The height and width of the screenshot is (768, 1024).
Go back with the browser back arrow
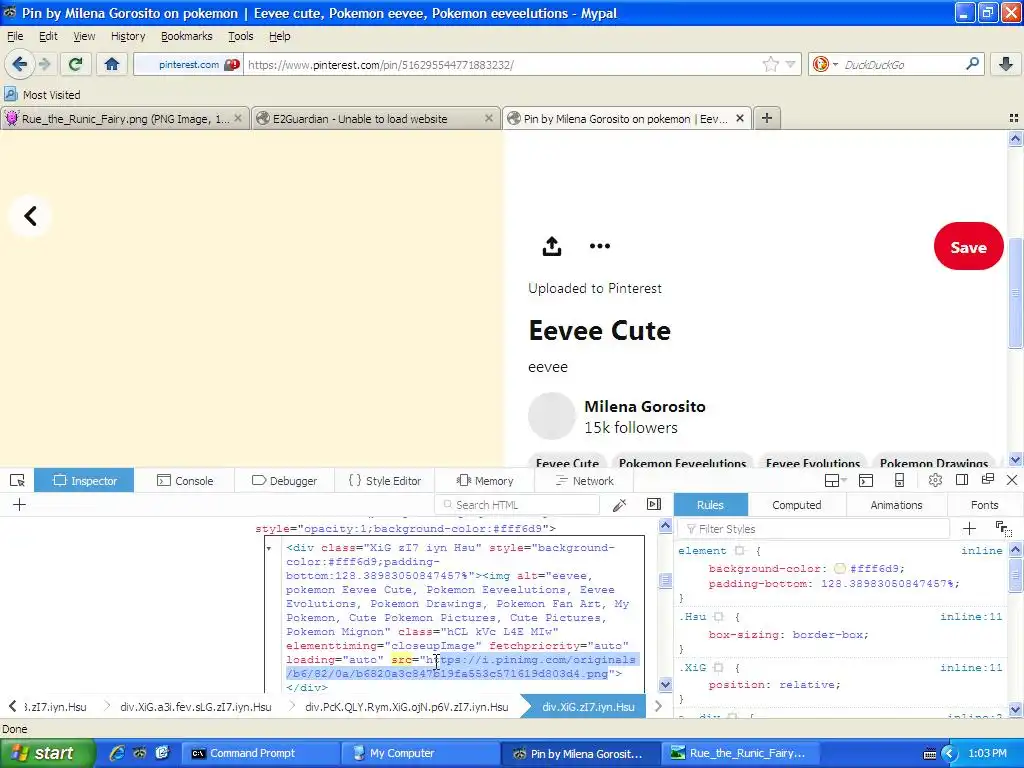click(19, 64)
